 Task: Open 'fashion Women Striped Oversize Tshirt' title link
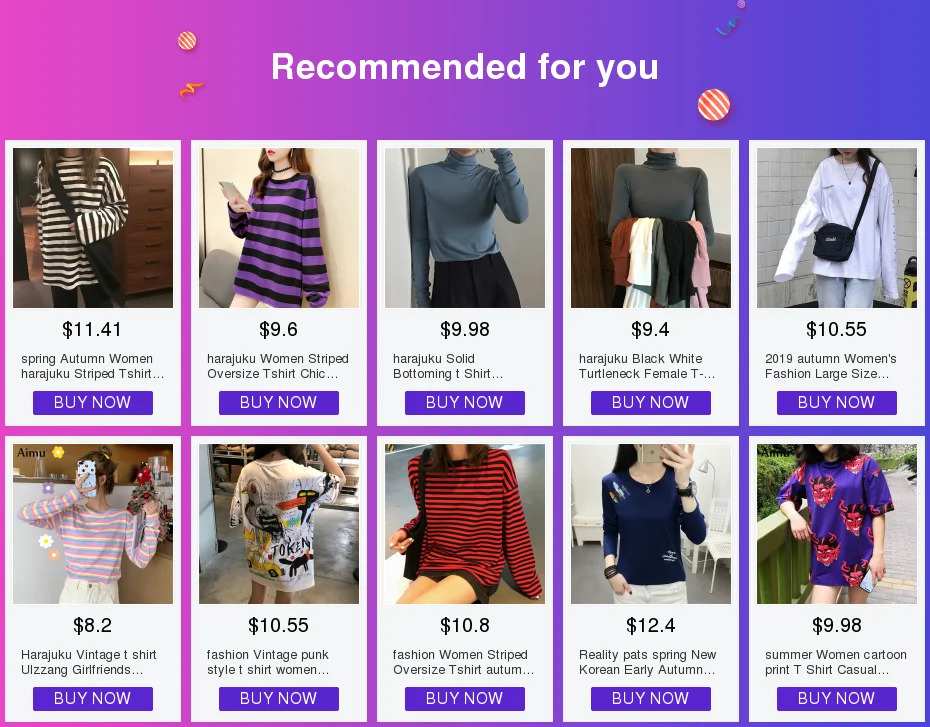pos(463,662)
